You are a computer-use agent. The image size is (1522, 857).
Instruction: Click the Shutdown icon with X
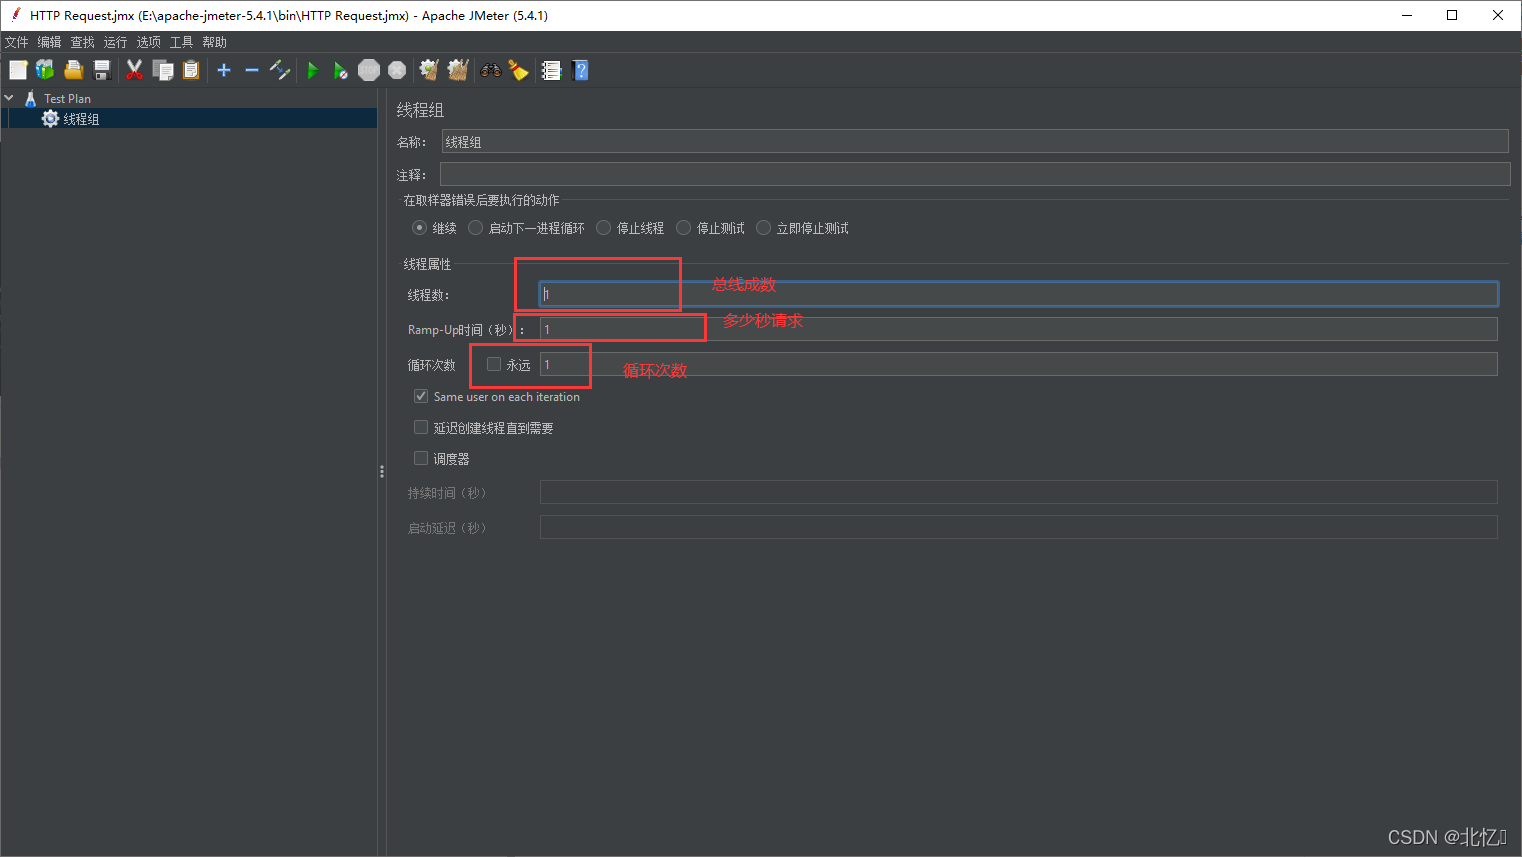coord(397,70)
